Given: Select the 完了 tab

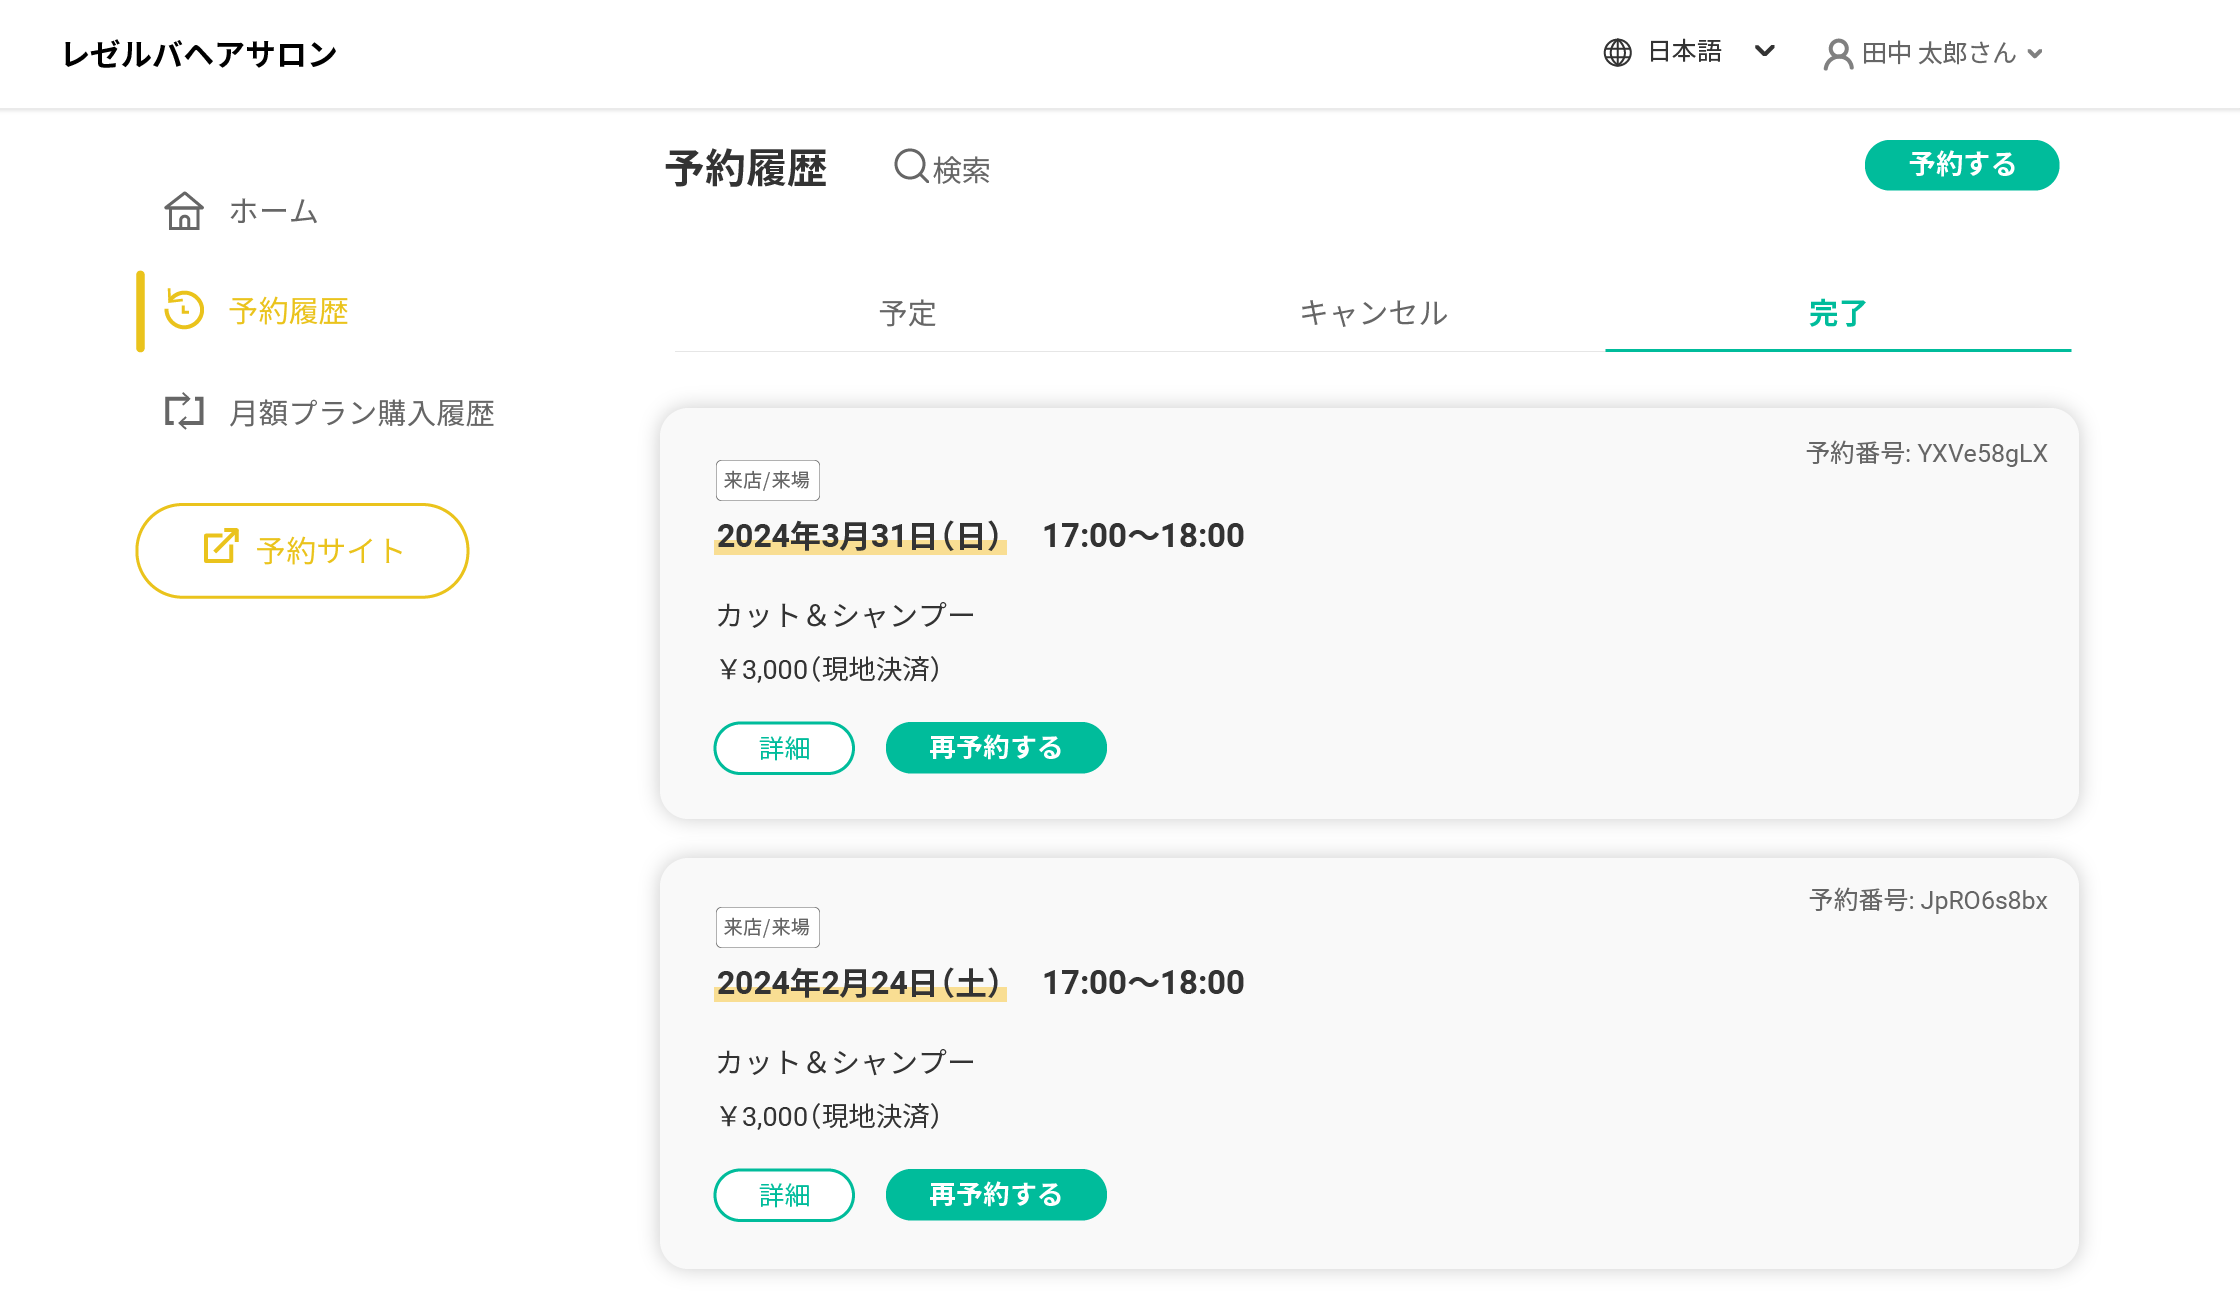Looking at the screenshot, I should pos(1837,313).
